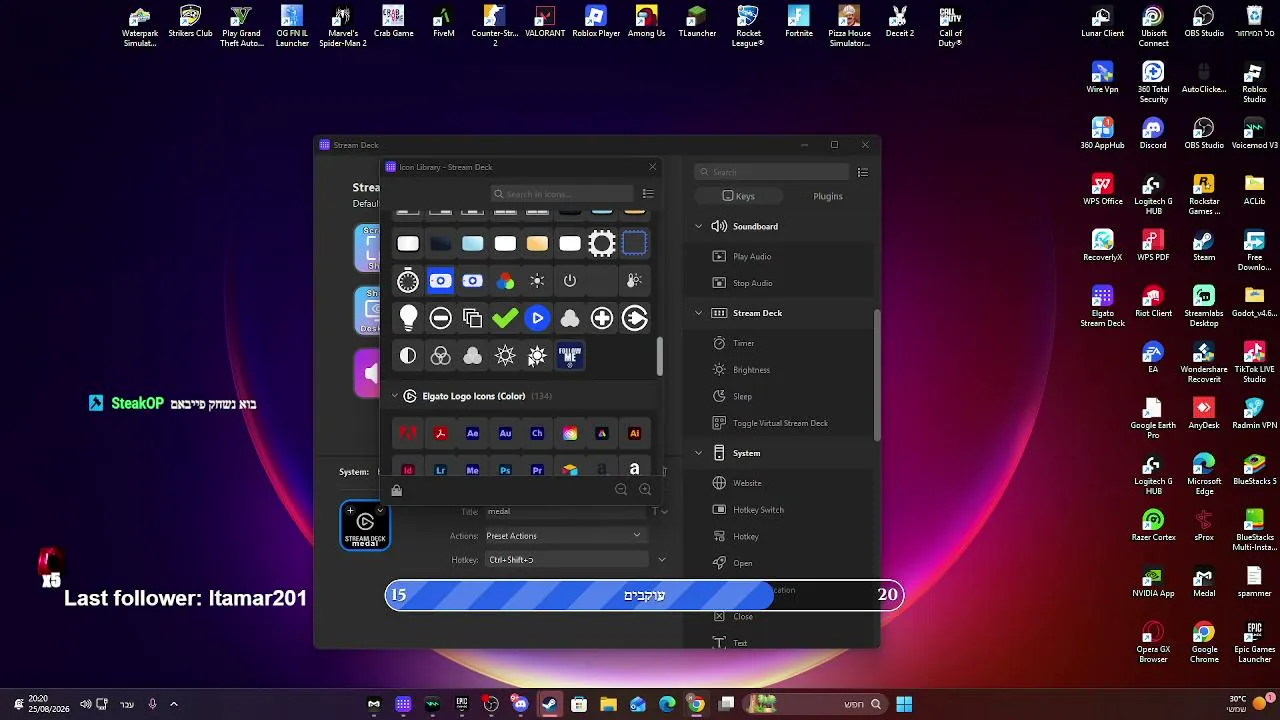1280x720 pixels.
Task: Collapse the Soundboard action group
Action: 699,227
